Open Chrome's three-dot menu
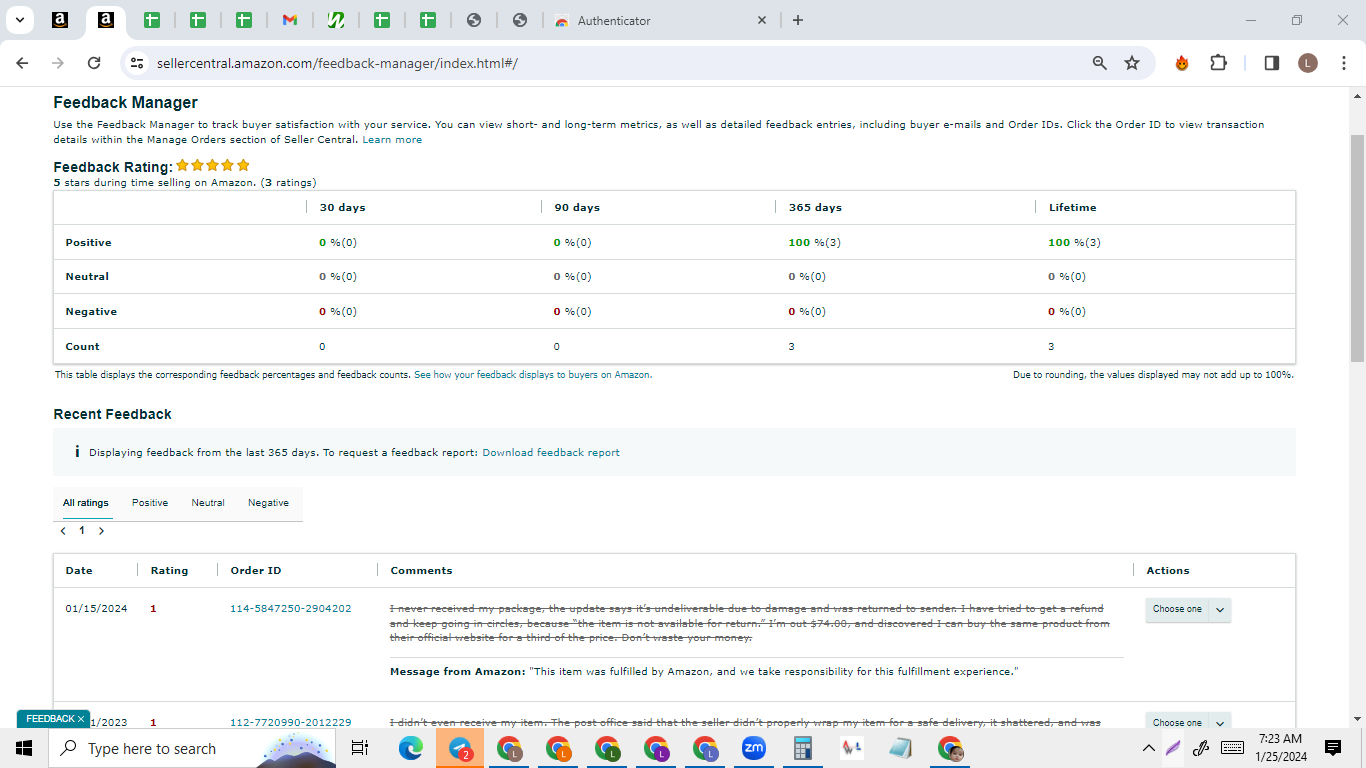Screen dimensions: 1366x768 [1343, 63]
